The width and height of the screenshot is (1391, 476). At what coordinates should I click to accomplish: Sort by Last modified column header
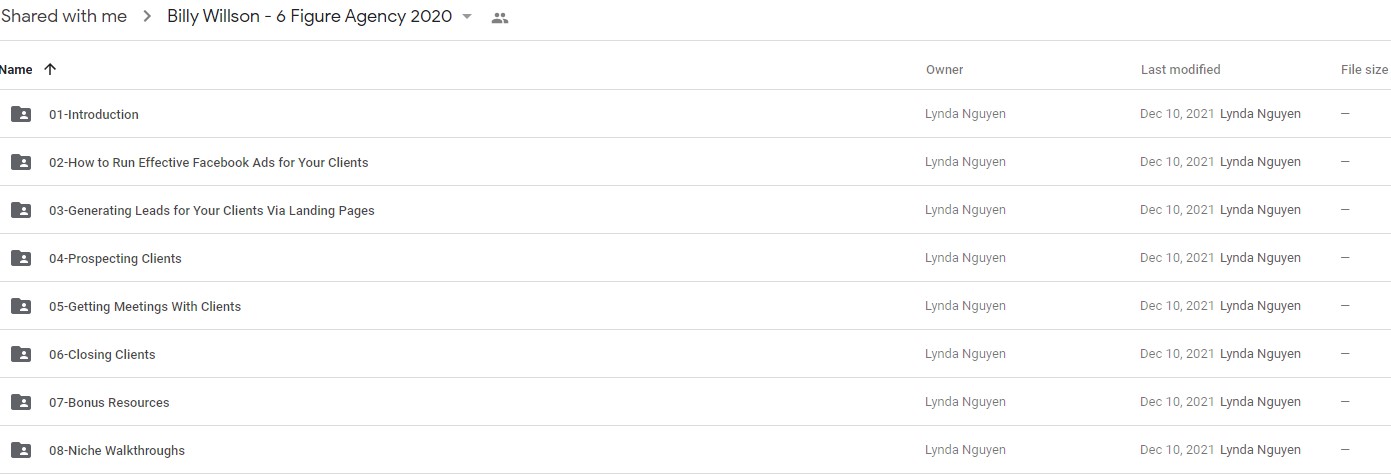tap(1180, 70)
